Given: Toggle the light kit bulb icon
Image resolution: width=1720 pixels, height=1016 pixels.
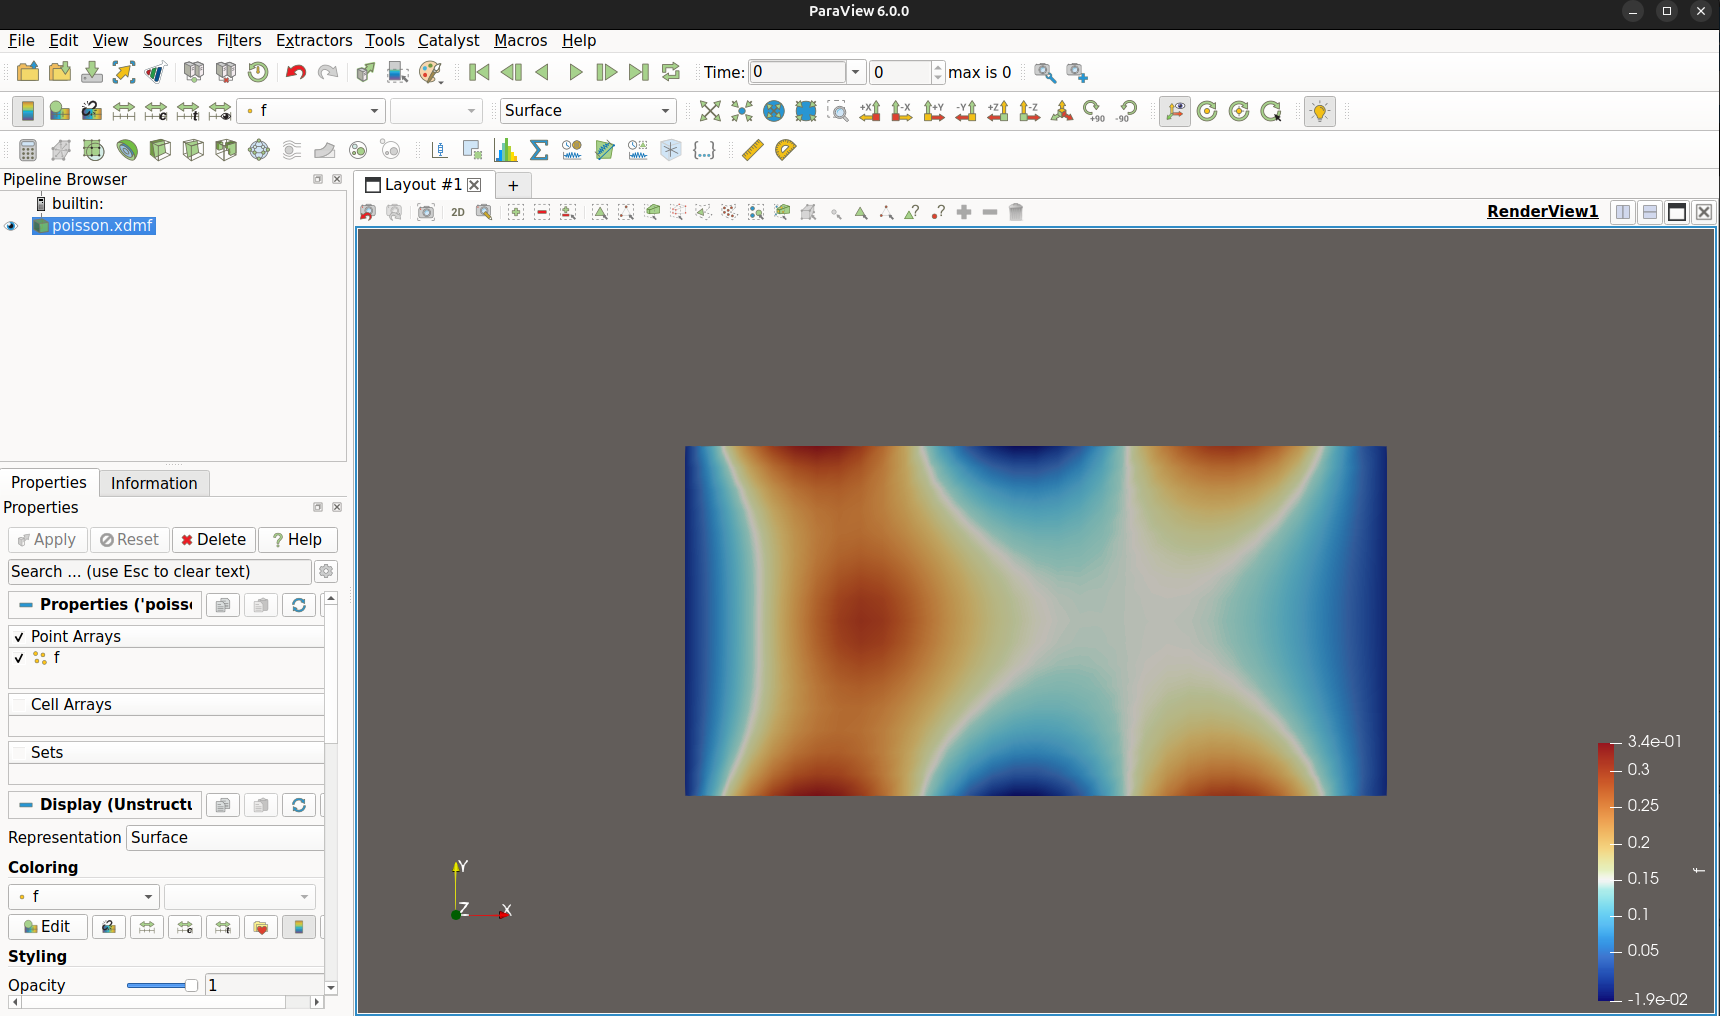Looking at the screenshot, I should pyautogui.click(x=1320, y=111).
